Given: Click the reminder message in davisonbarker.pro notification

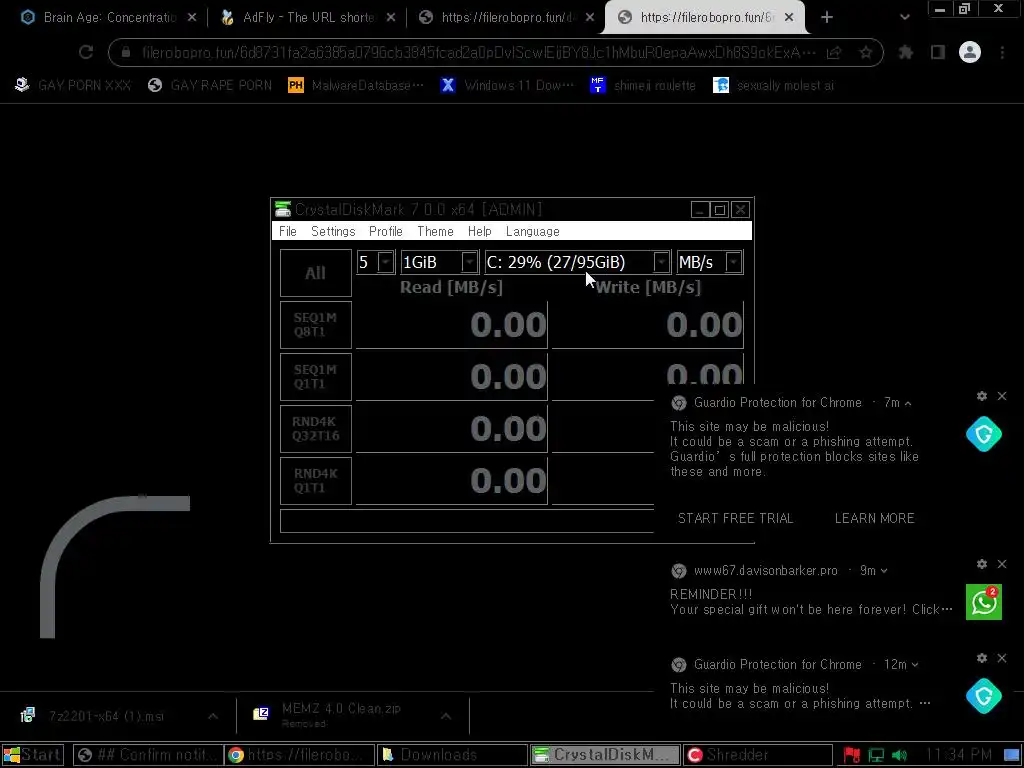Looking at the screenshot, I should coord(810,602).
